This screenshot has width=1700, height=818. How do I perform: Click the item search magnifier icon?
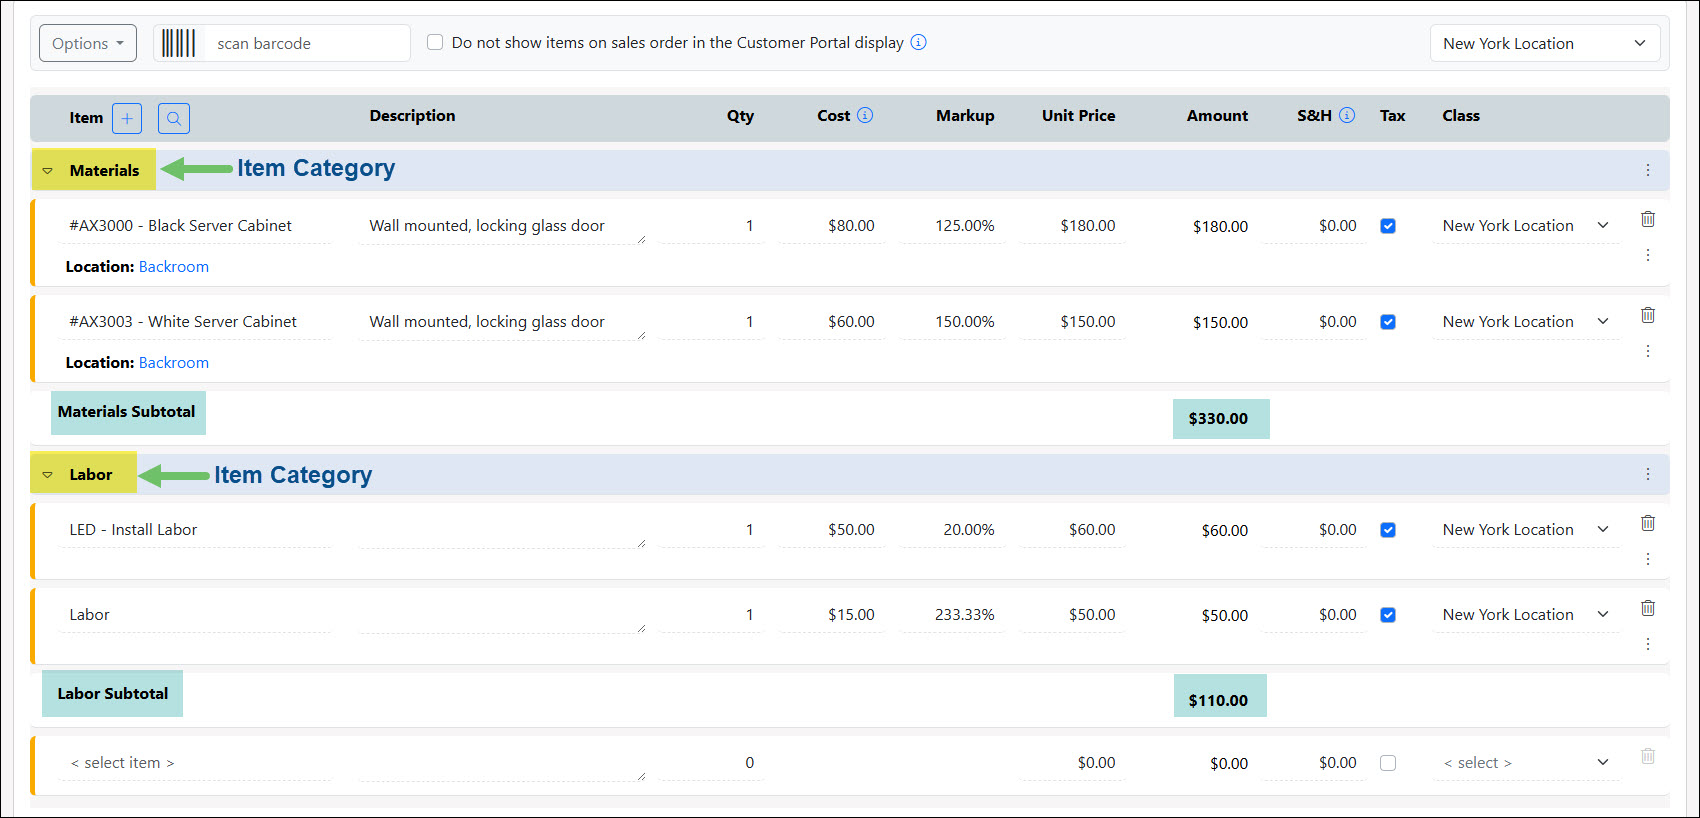pyautogui.click(x=174, y=118)
